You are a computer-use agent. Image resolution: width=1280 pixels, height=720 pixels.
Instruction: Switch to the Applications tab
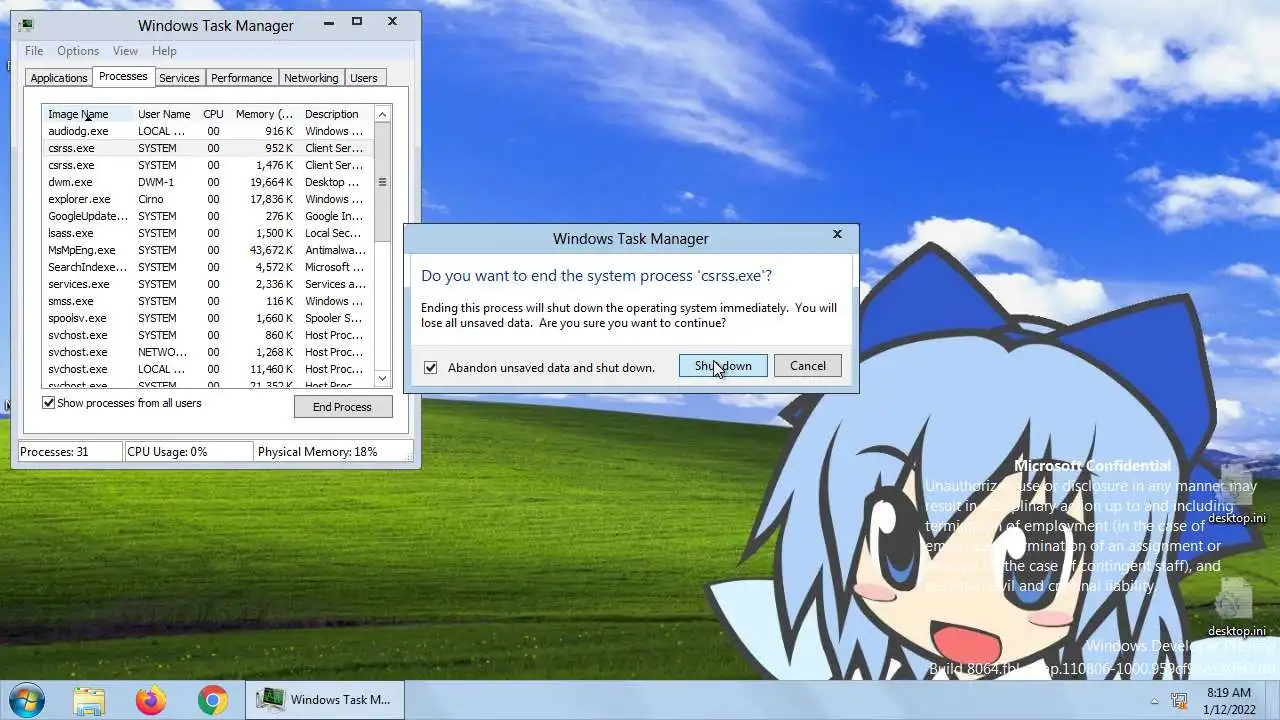pyautogui.click(x=59, y=78)
